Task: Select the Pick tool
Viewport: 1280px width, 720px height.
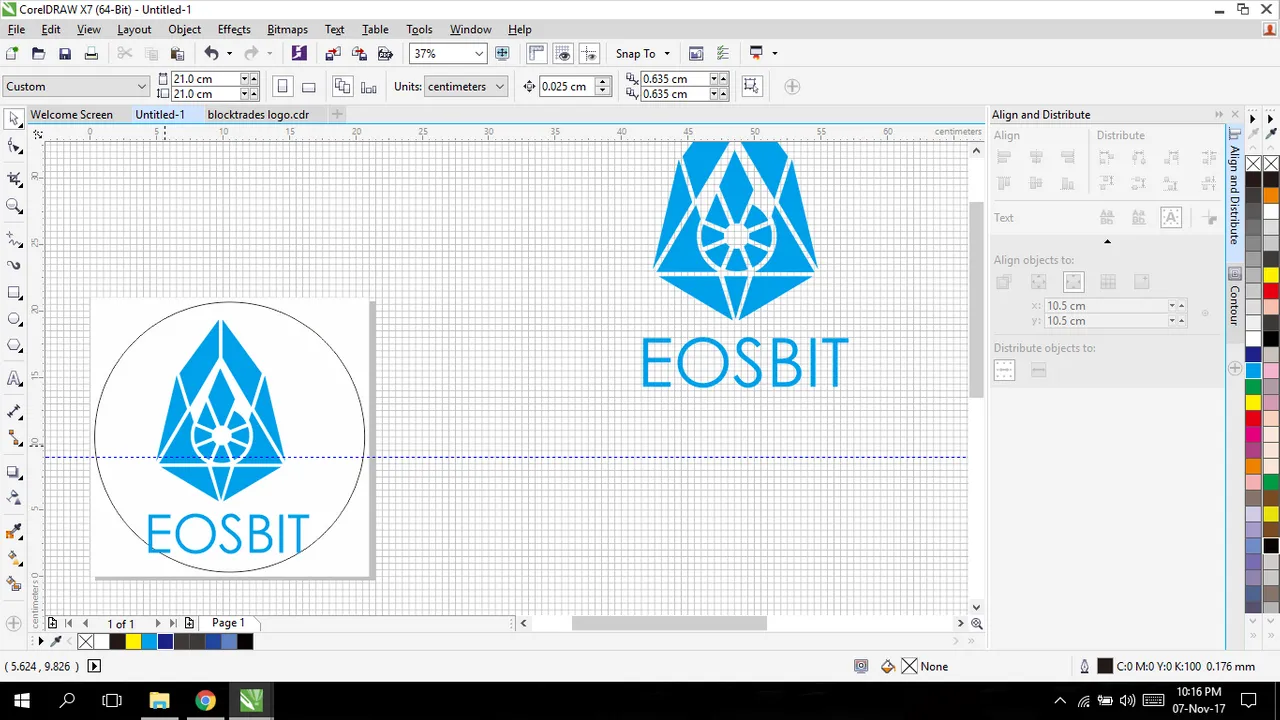Action: (x=14, y=120)
